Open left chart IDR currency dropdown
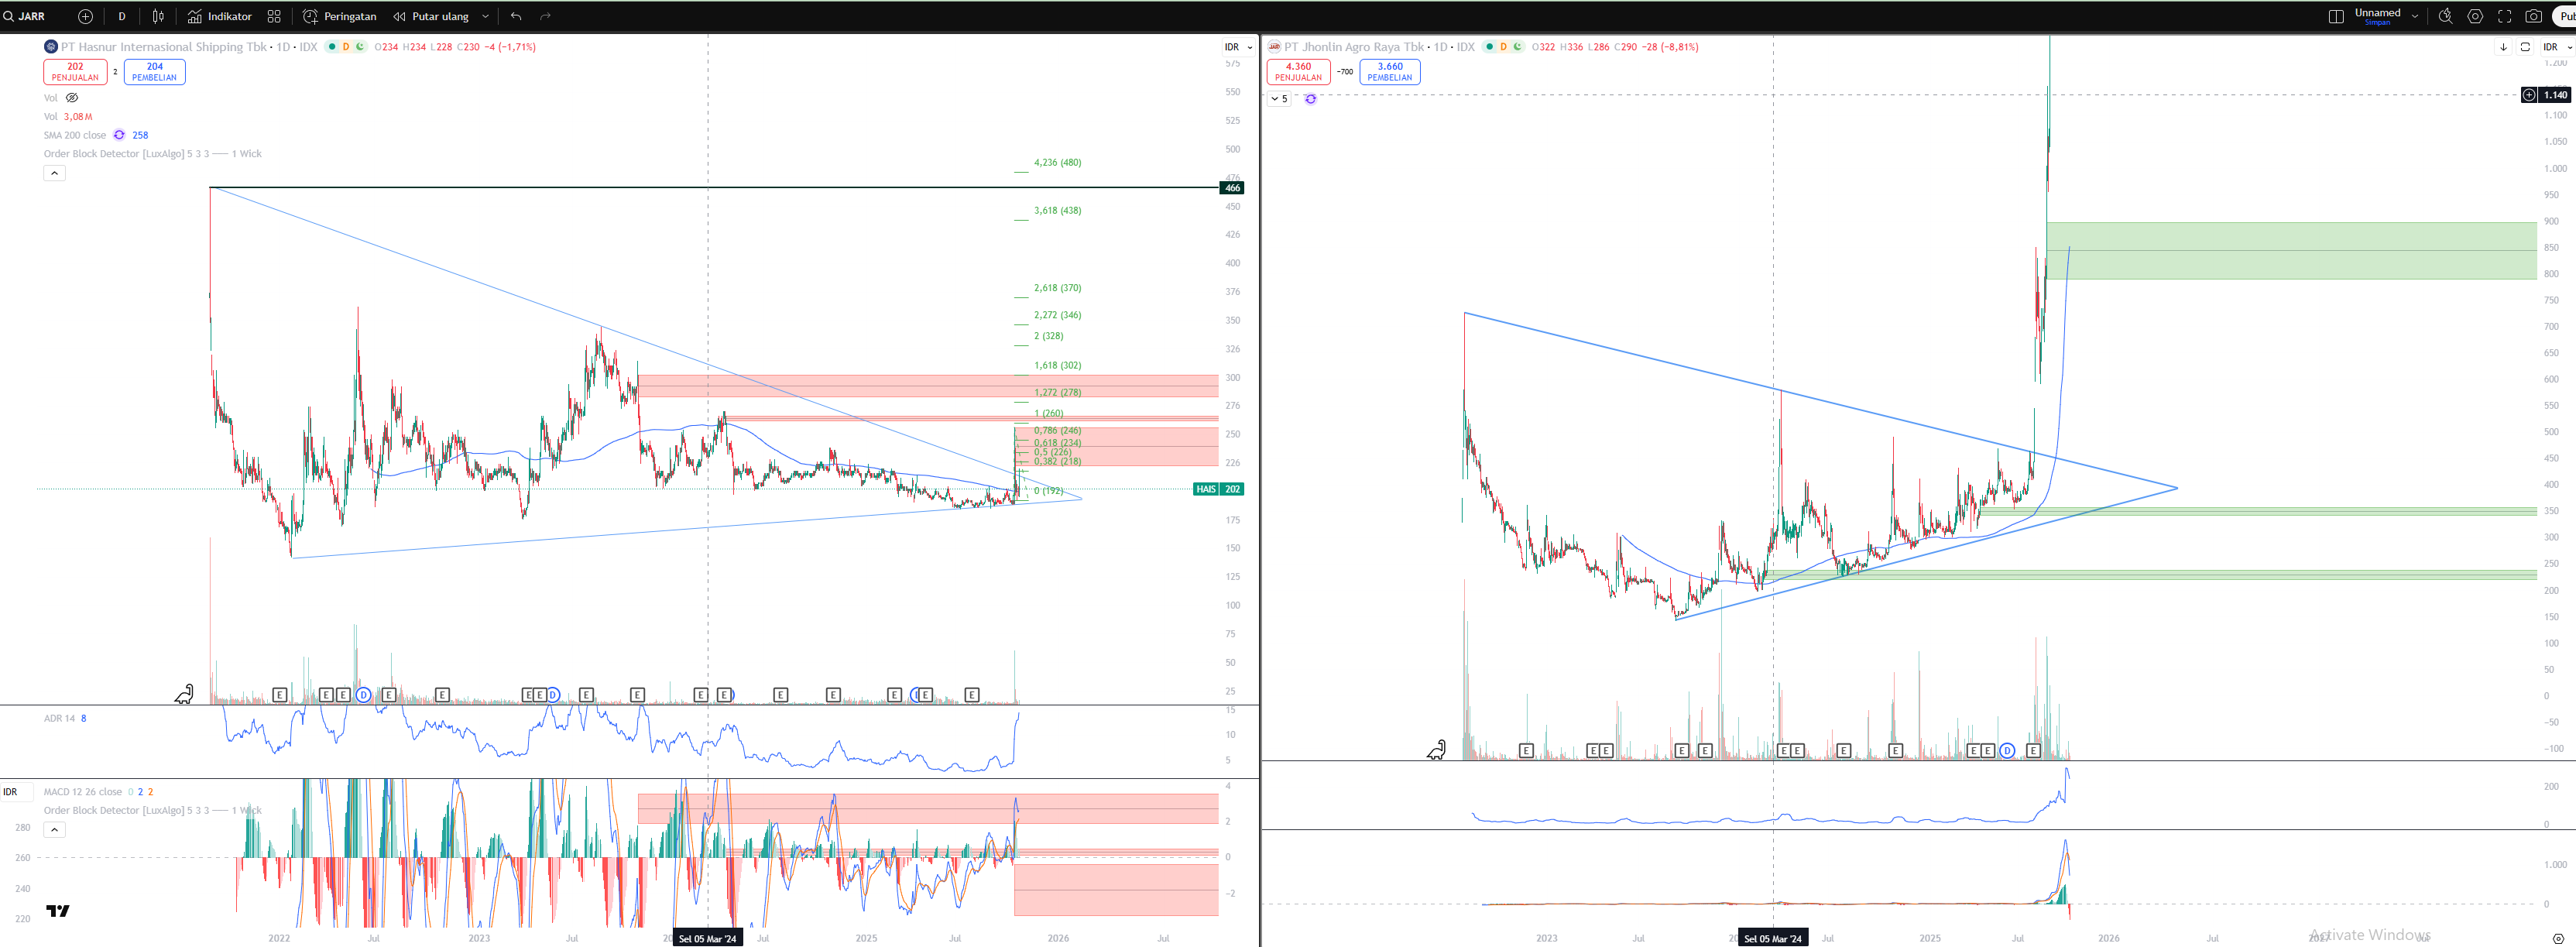Image resolution: width=2576 pixels, height=947 pixels. (1238, 47)
